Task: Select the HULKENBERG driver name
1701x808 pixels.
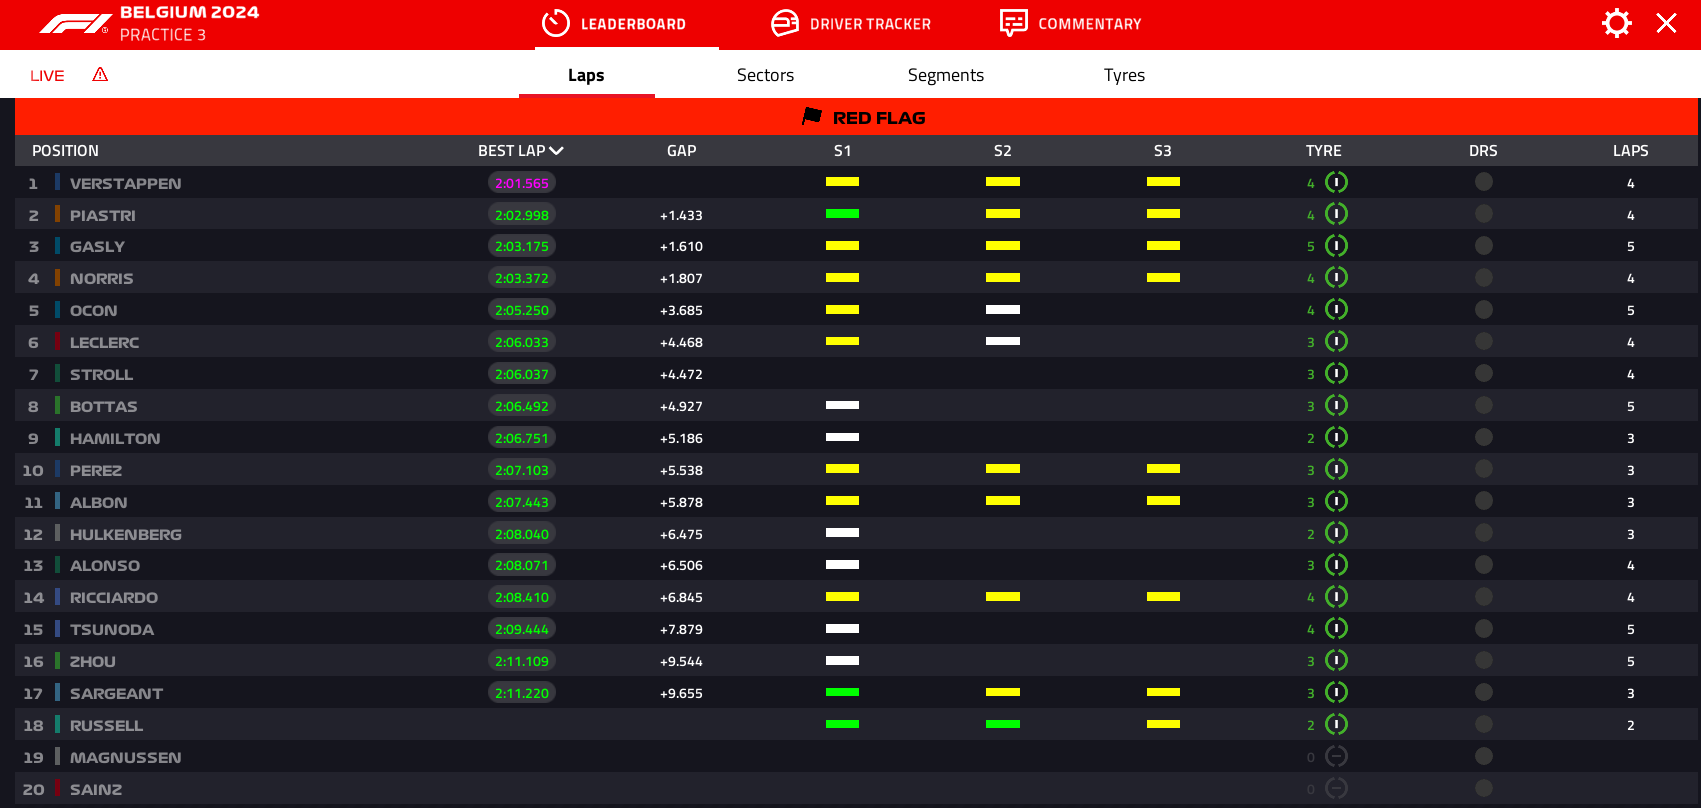Action: click(126, 535)
